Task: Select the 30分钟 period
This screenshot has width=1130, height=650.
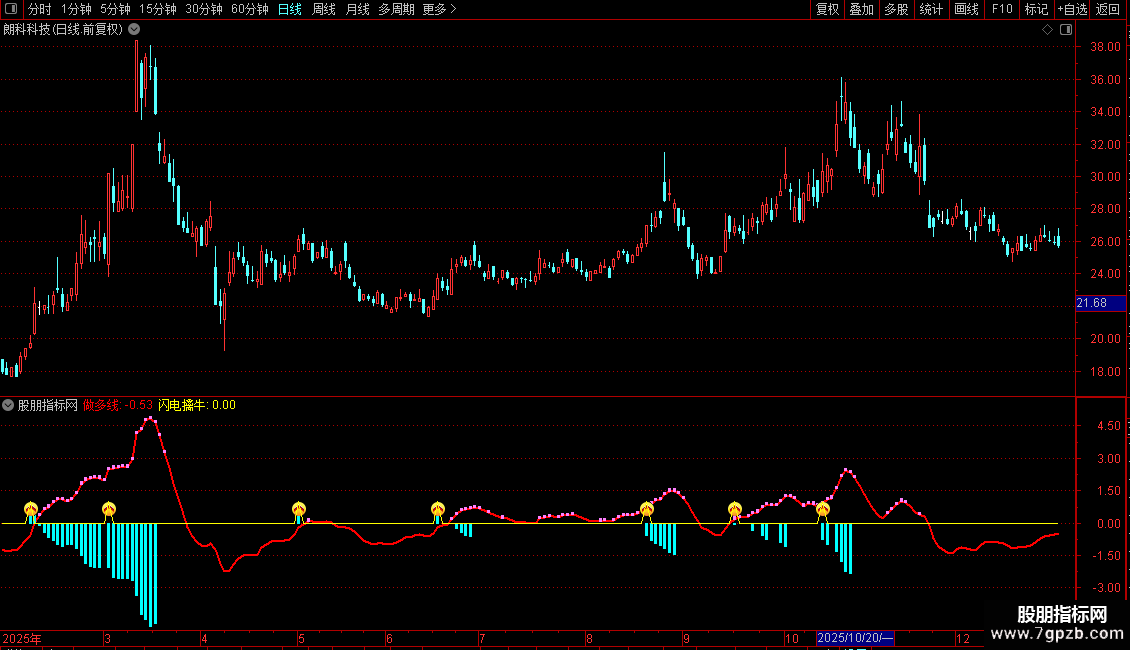Action: tap(204, 9)
